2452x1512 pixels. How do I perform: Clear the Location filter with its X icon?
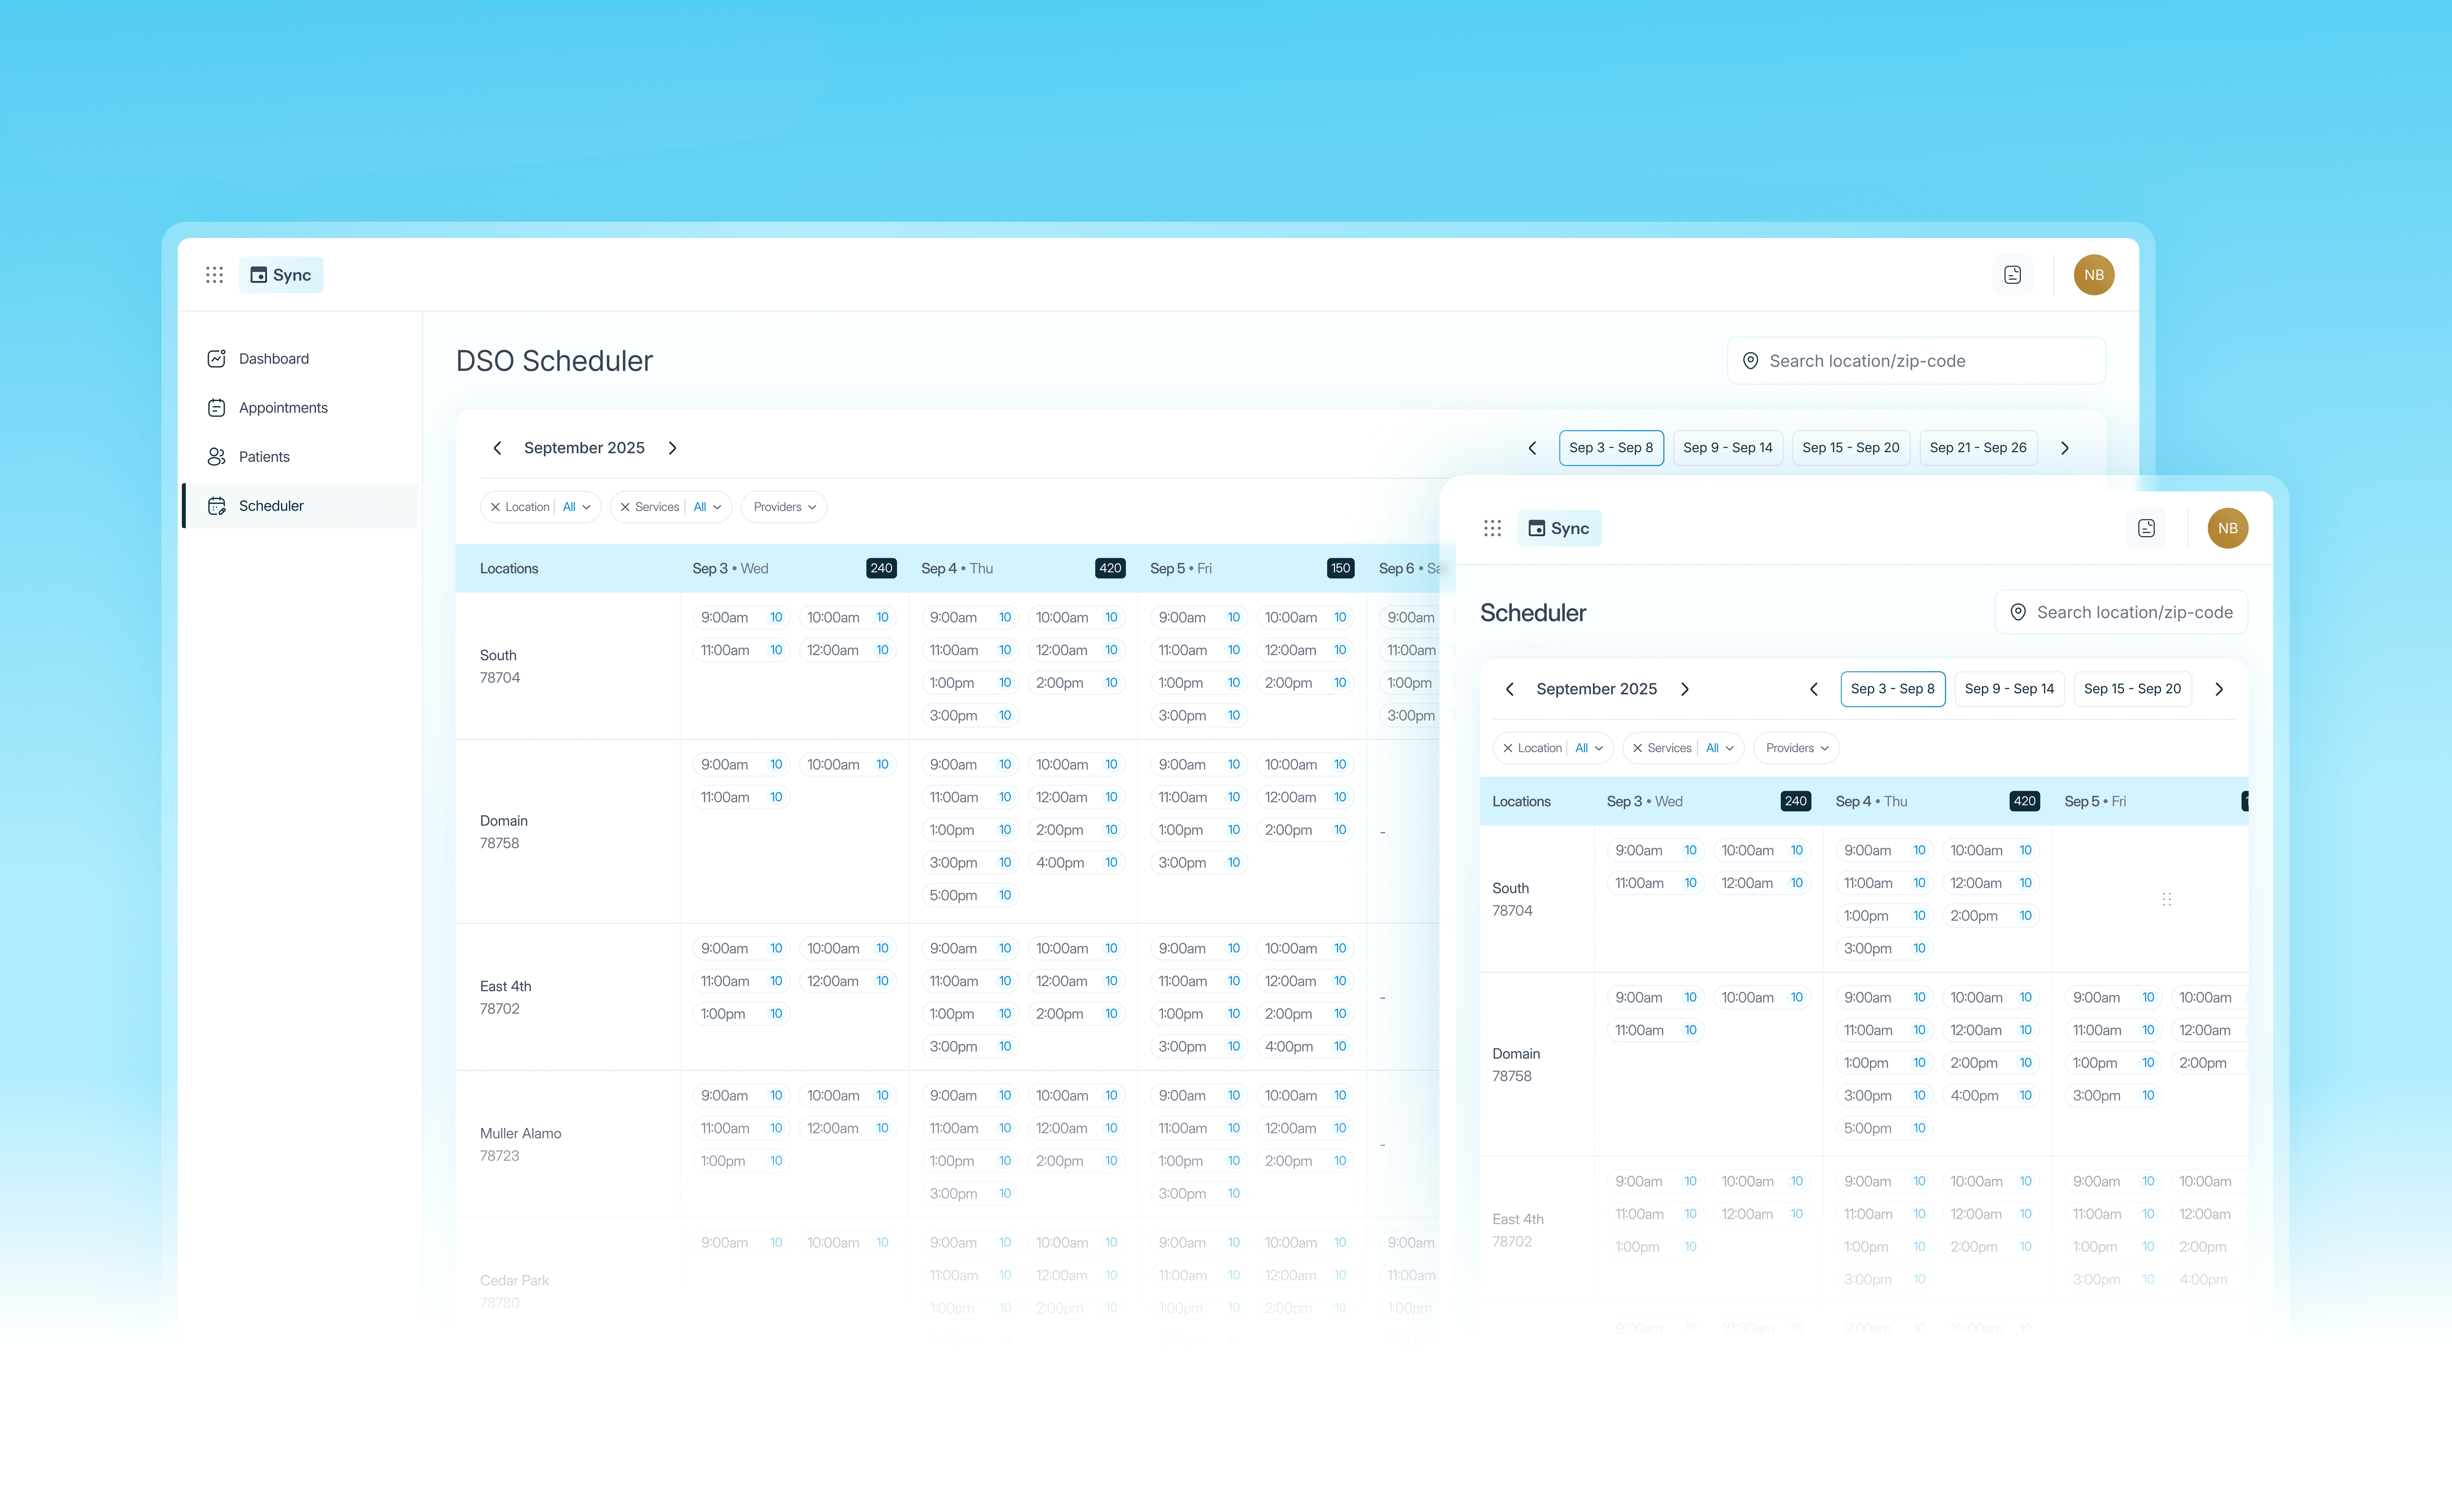click(x=495, y=507)
